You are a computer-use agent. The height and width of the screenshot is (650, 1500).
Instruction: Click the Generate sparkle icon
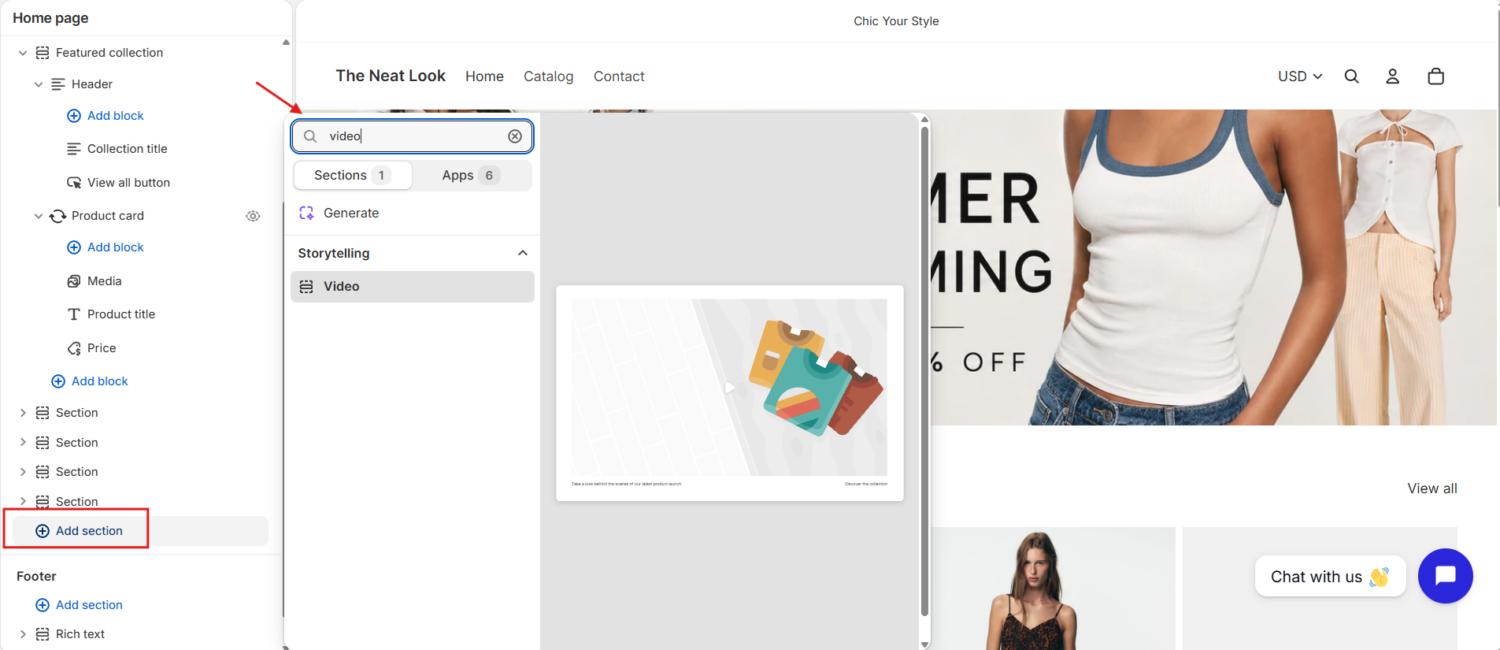pyautogui.click(x=307, y=213)
